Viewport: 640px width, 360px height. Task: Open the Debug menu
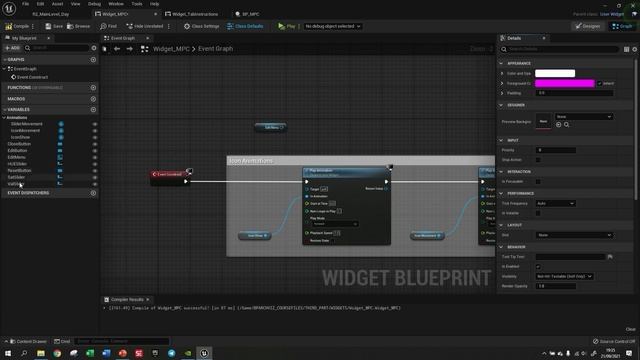tap(94, 4)
